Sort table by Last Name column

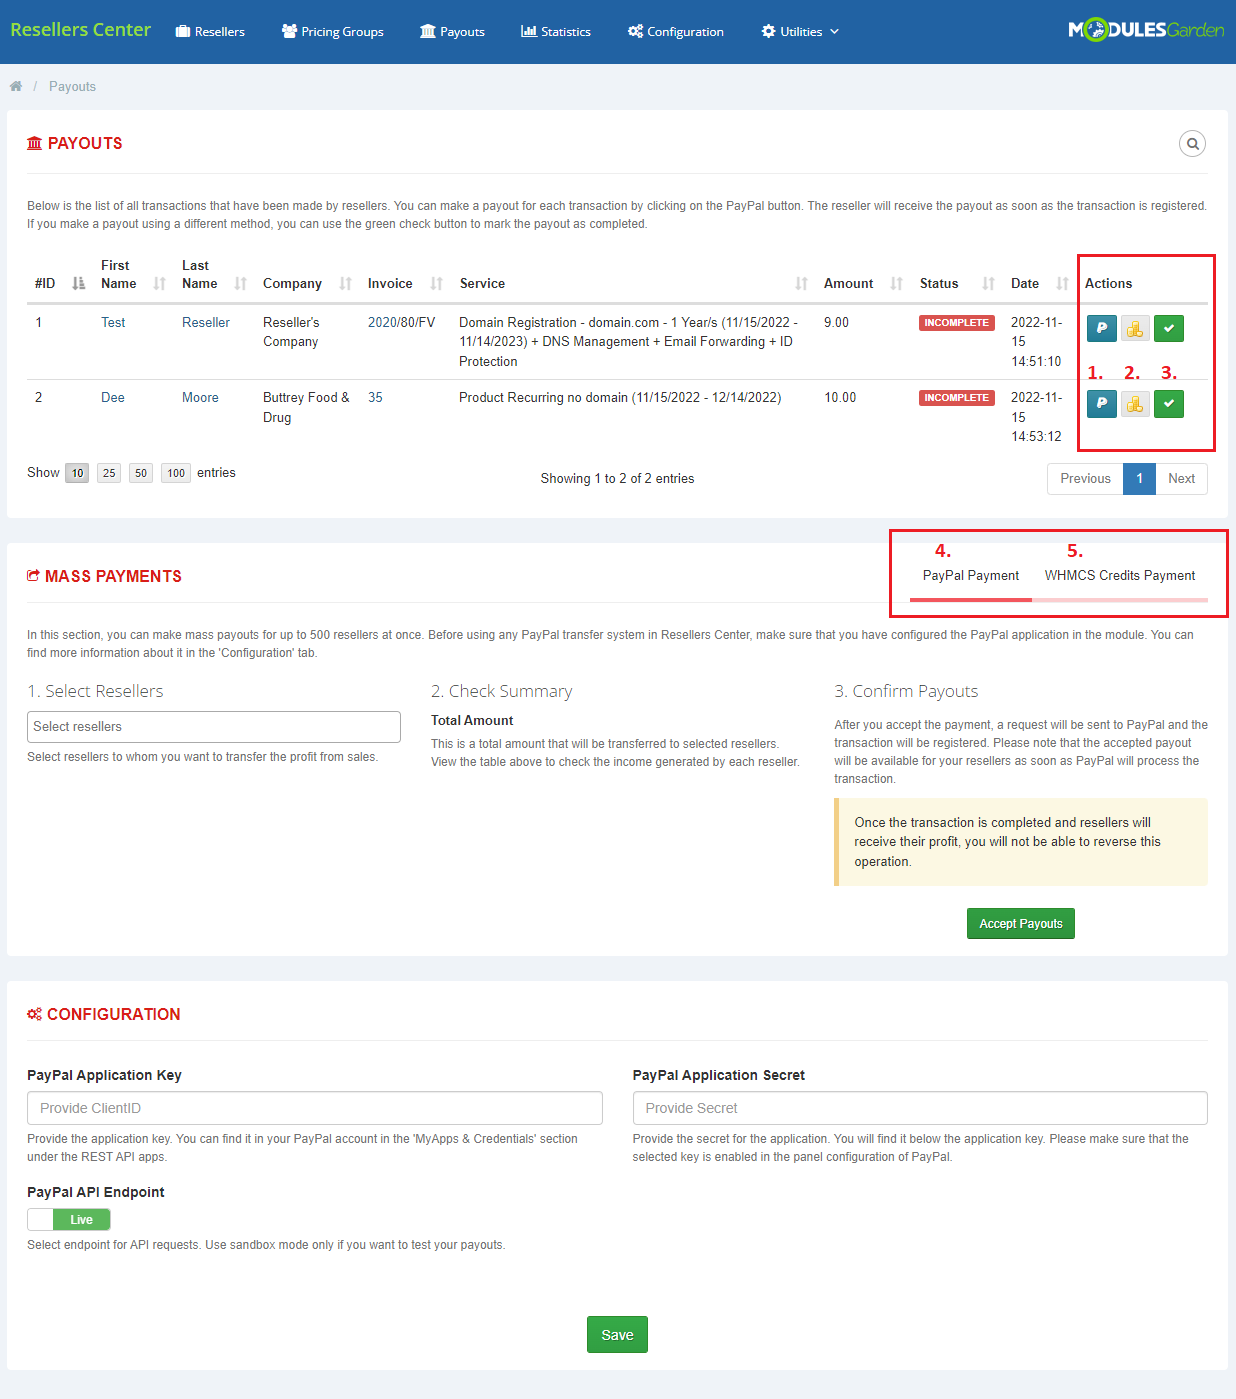[x=214, y=274]
